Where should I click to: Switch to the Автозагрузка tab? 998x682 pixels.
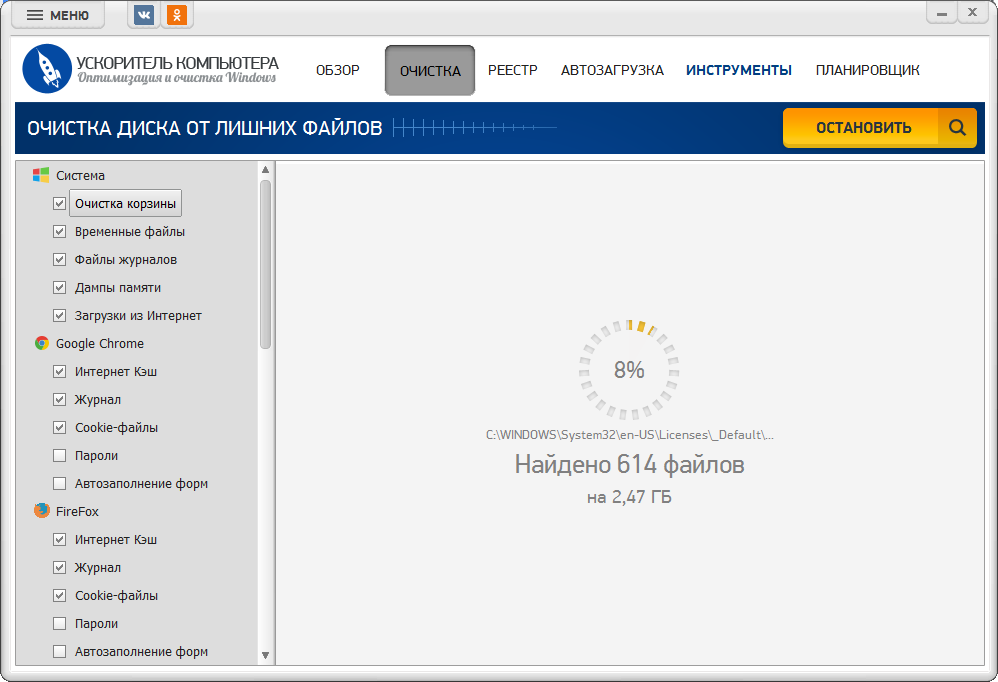coord(612,70)
